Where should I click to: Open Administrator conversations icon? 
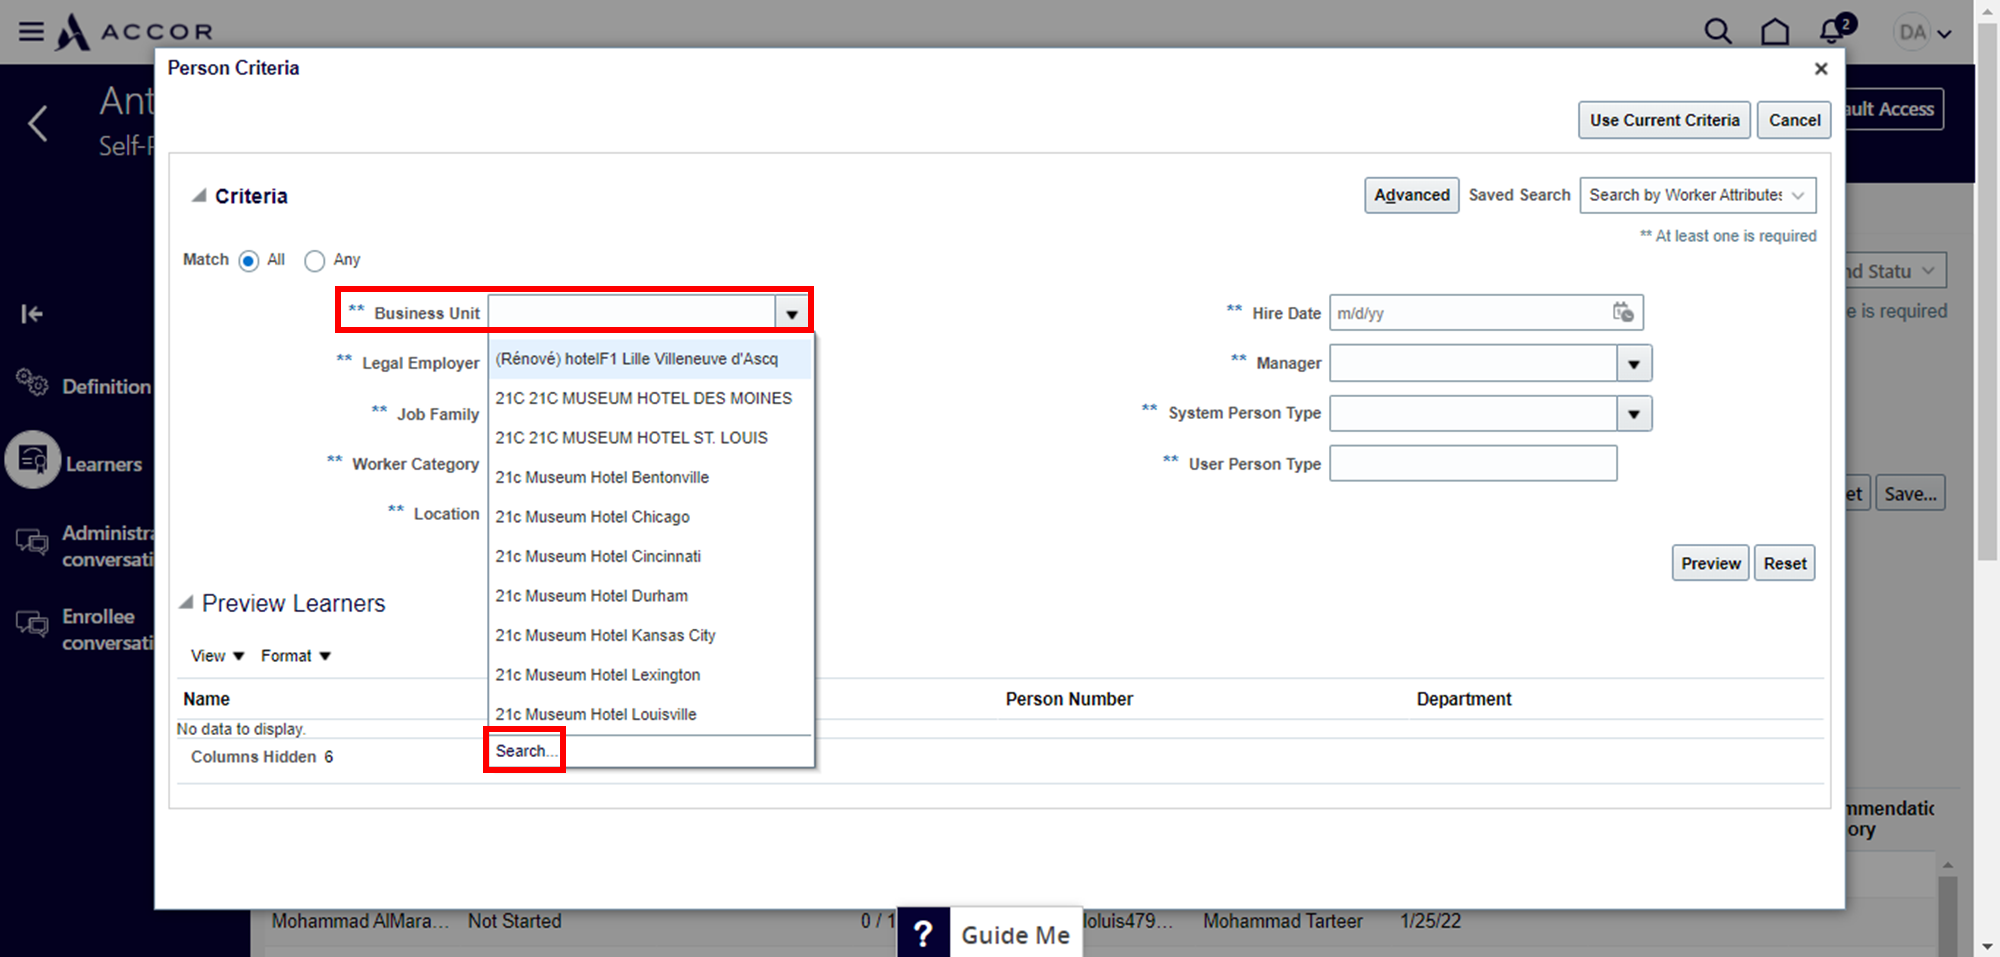(32, 541)
